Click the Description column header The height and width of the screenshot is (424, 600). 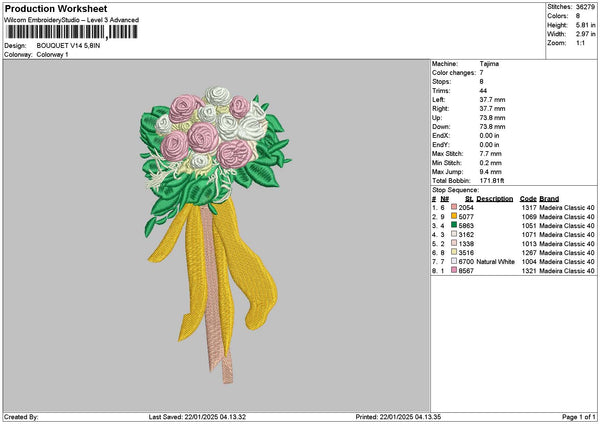(x=495, y=198)
